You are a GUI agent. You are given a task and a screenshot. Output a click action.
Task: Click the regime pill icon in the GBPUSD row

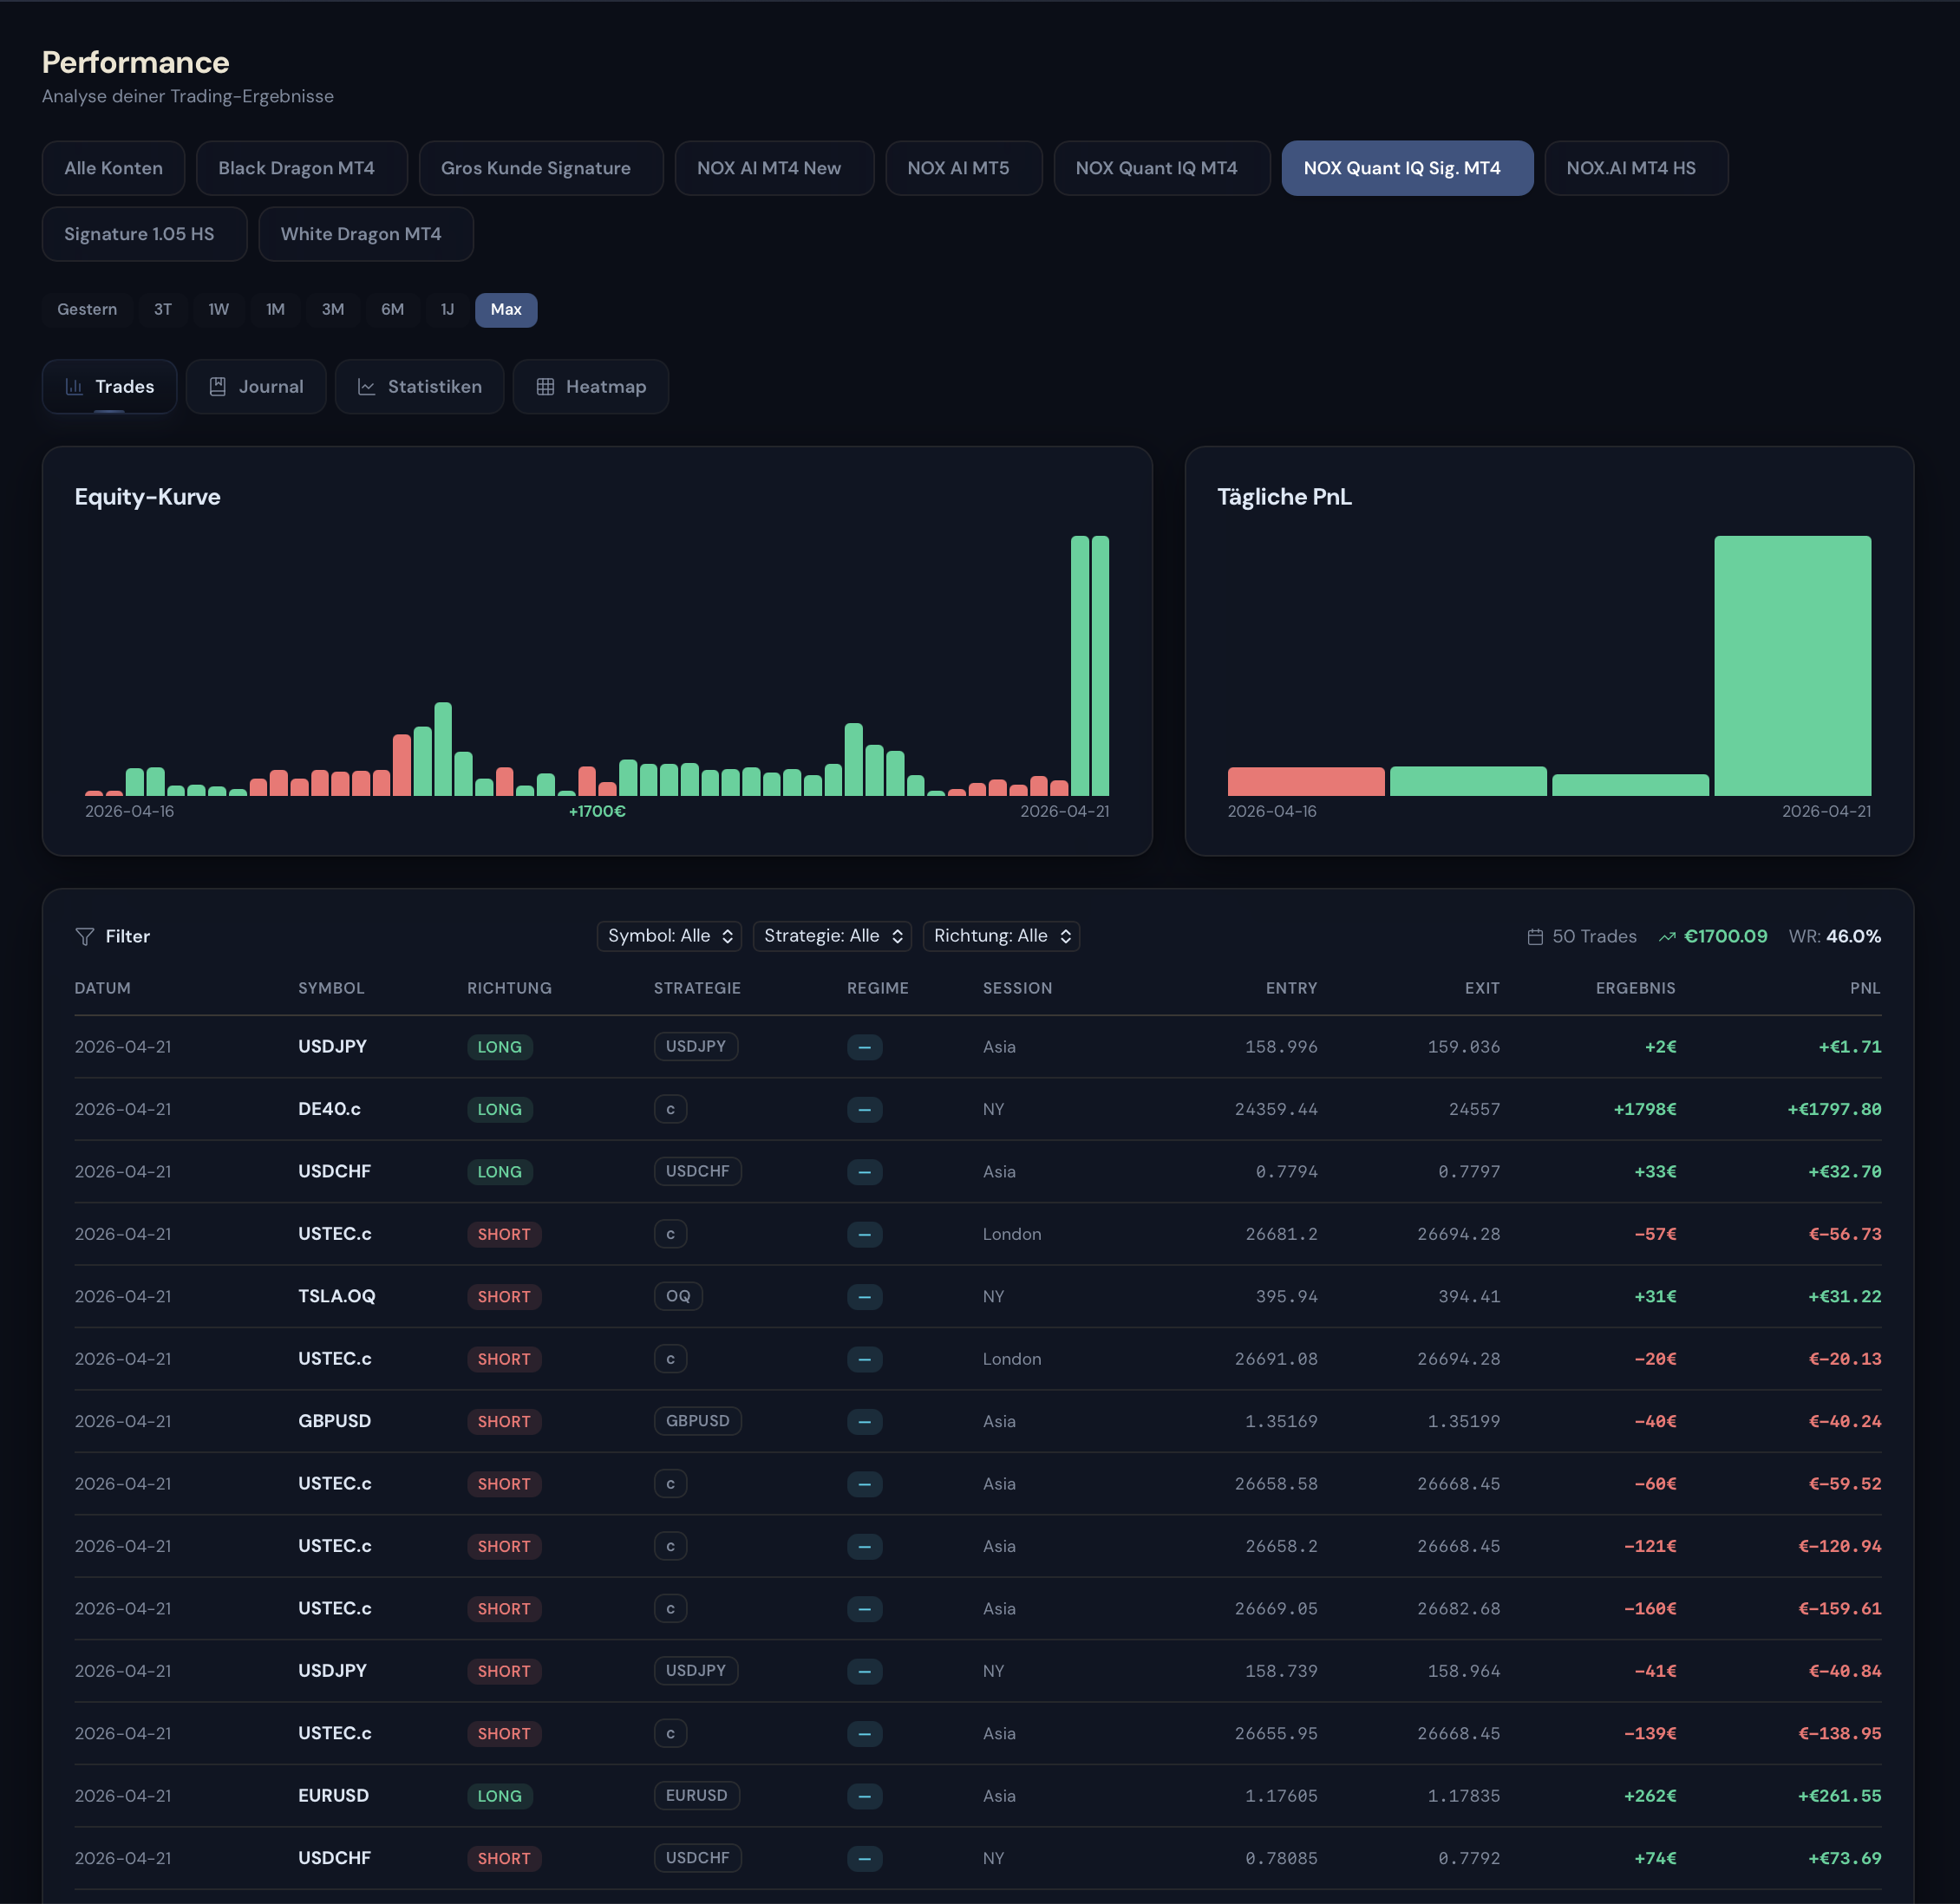(864, 1421)
